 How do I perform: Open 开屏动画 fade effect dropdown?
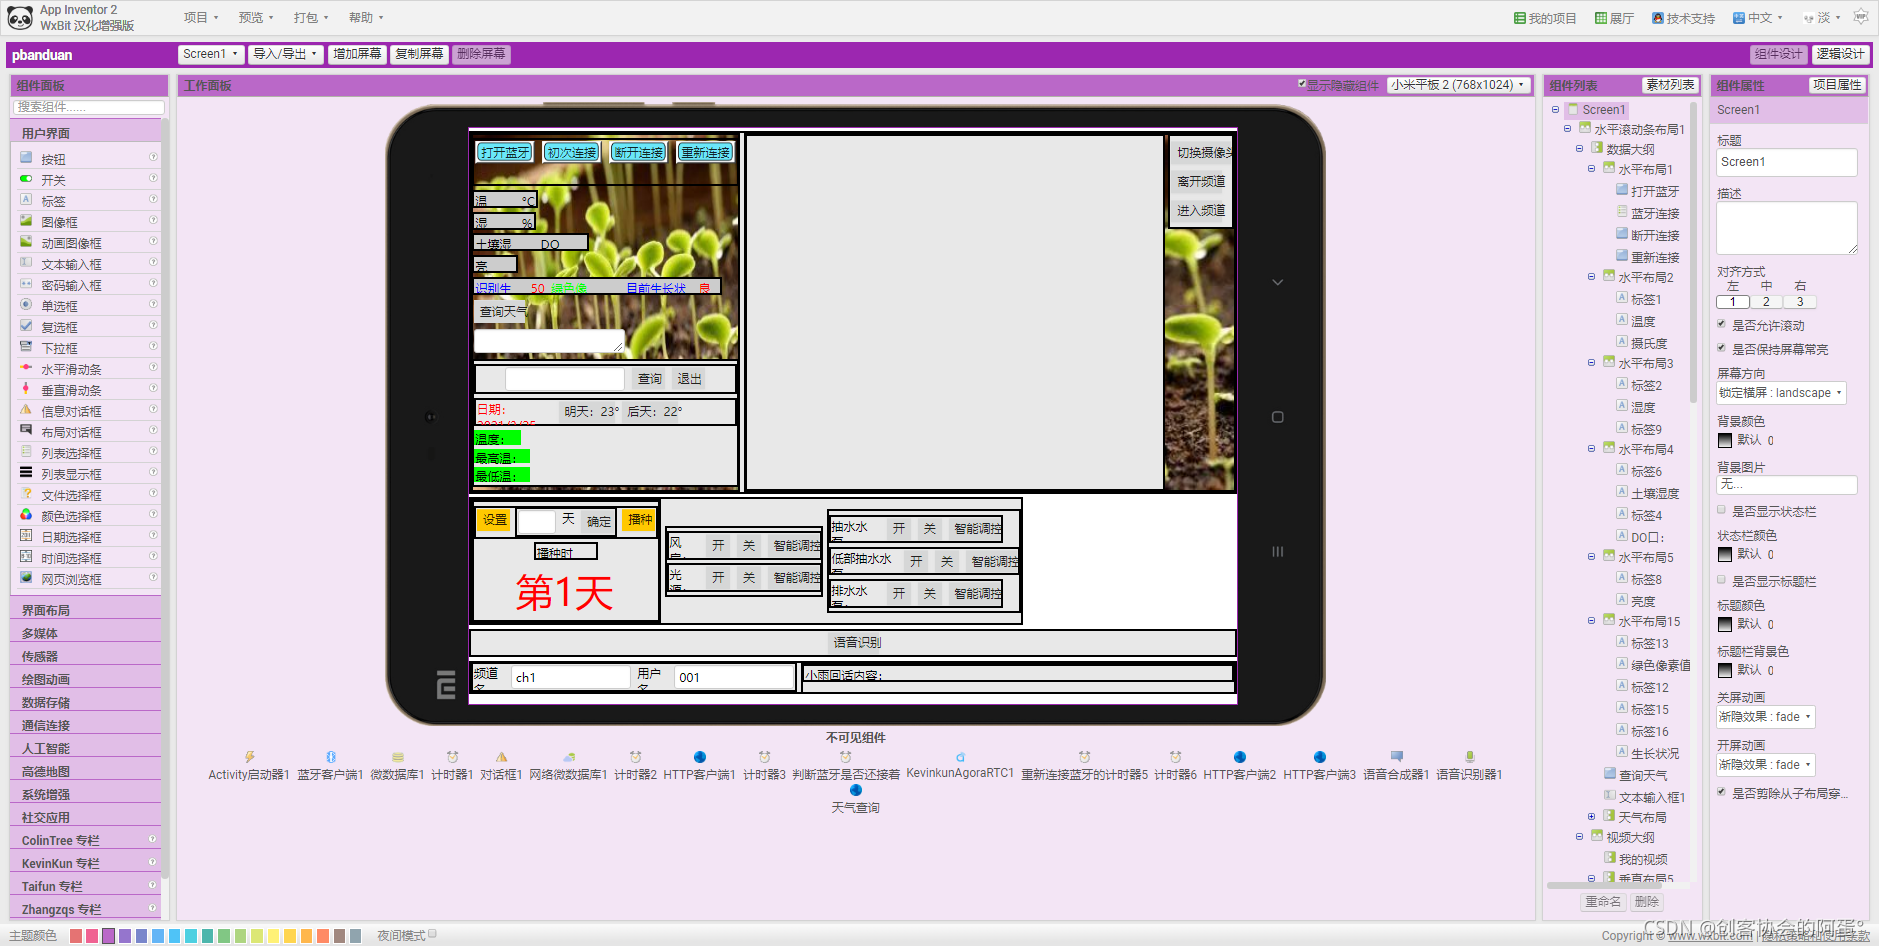click(1765, 765)
